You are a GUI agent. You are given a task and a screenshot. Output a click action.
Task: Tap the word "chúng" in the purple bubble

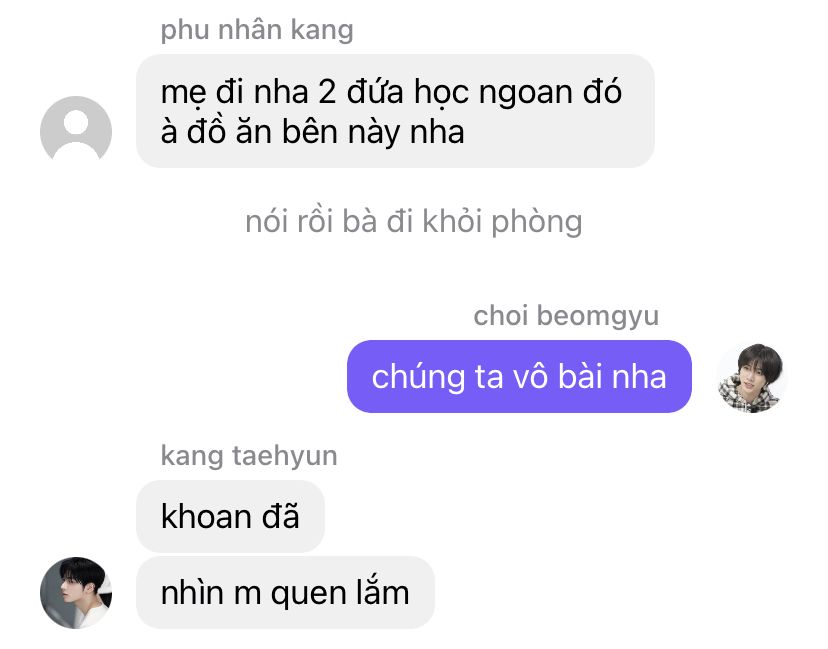pos(418,378)
